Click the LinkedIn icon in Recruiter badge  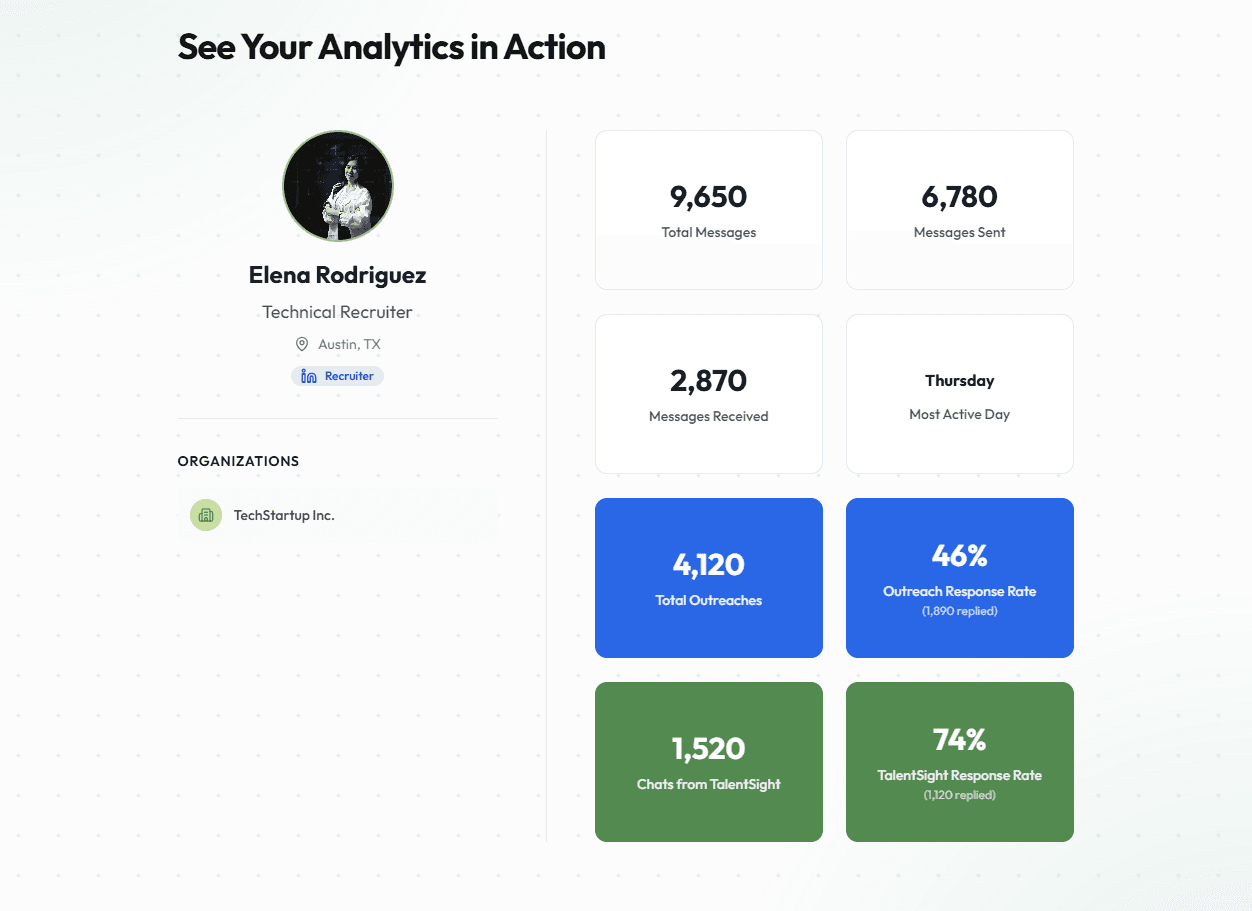coord(309,376)
